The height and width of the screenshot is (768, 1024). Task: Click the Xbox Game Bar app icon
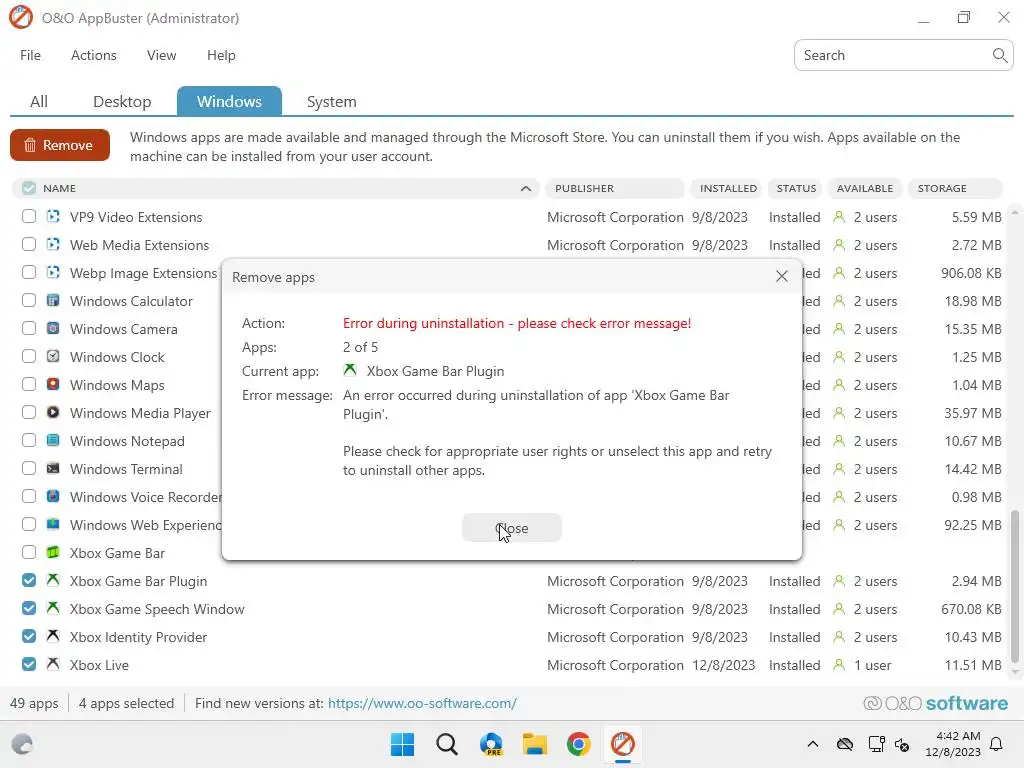[53, 552]
